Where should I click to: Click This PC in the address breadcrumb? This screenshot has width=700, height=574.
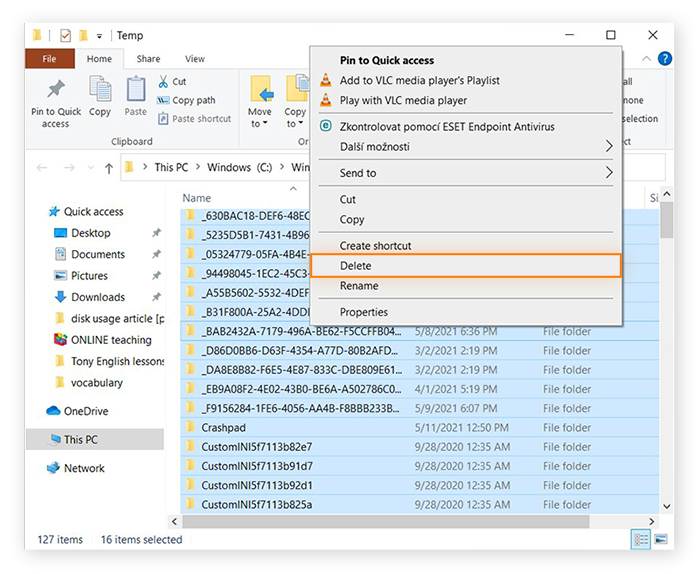pyautogui.click(x=171, y=167)
